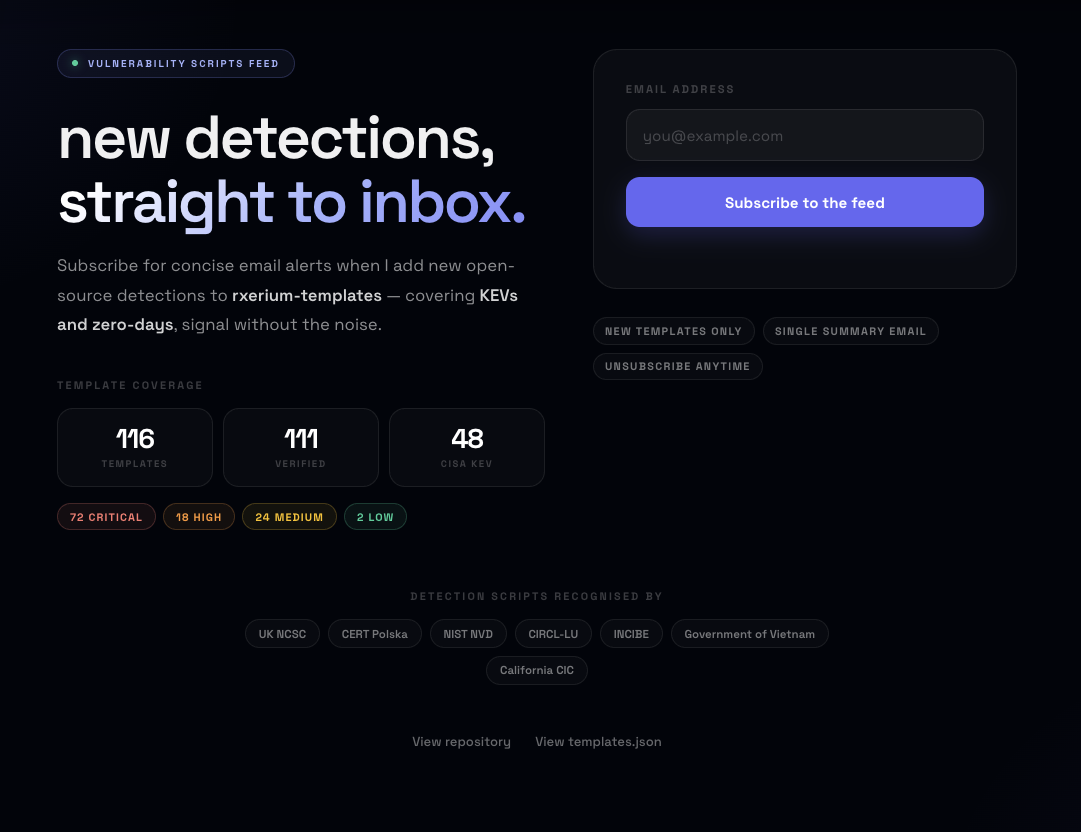This screenshot has width=1081, height=832.
Task: Click the INCIBE chip
Action: tap(631, 633)
